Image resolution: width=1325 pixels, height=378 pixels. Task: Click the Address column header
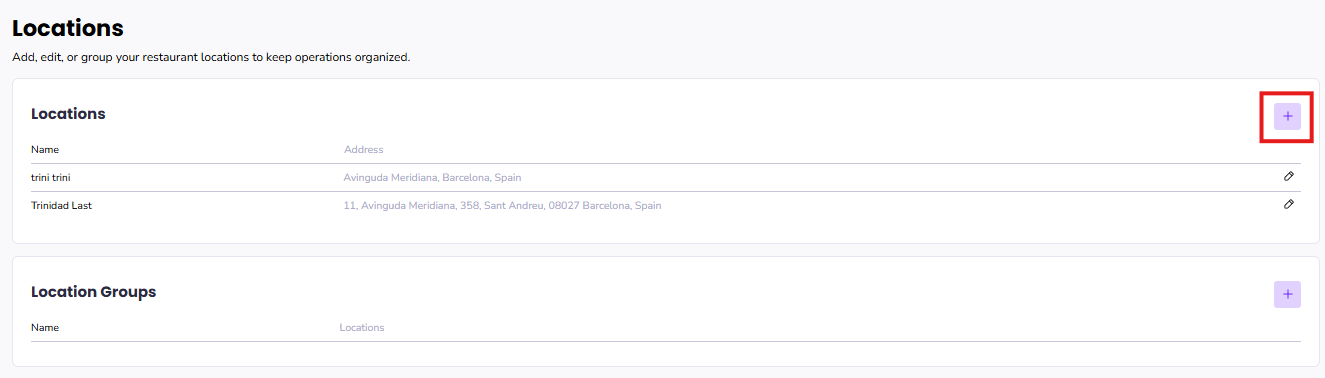coord(364,150)
